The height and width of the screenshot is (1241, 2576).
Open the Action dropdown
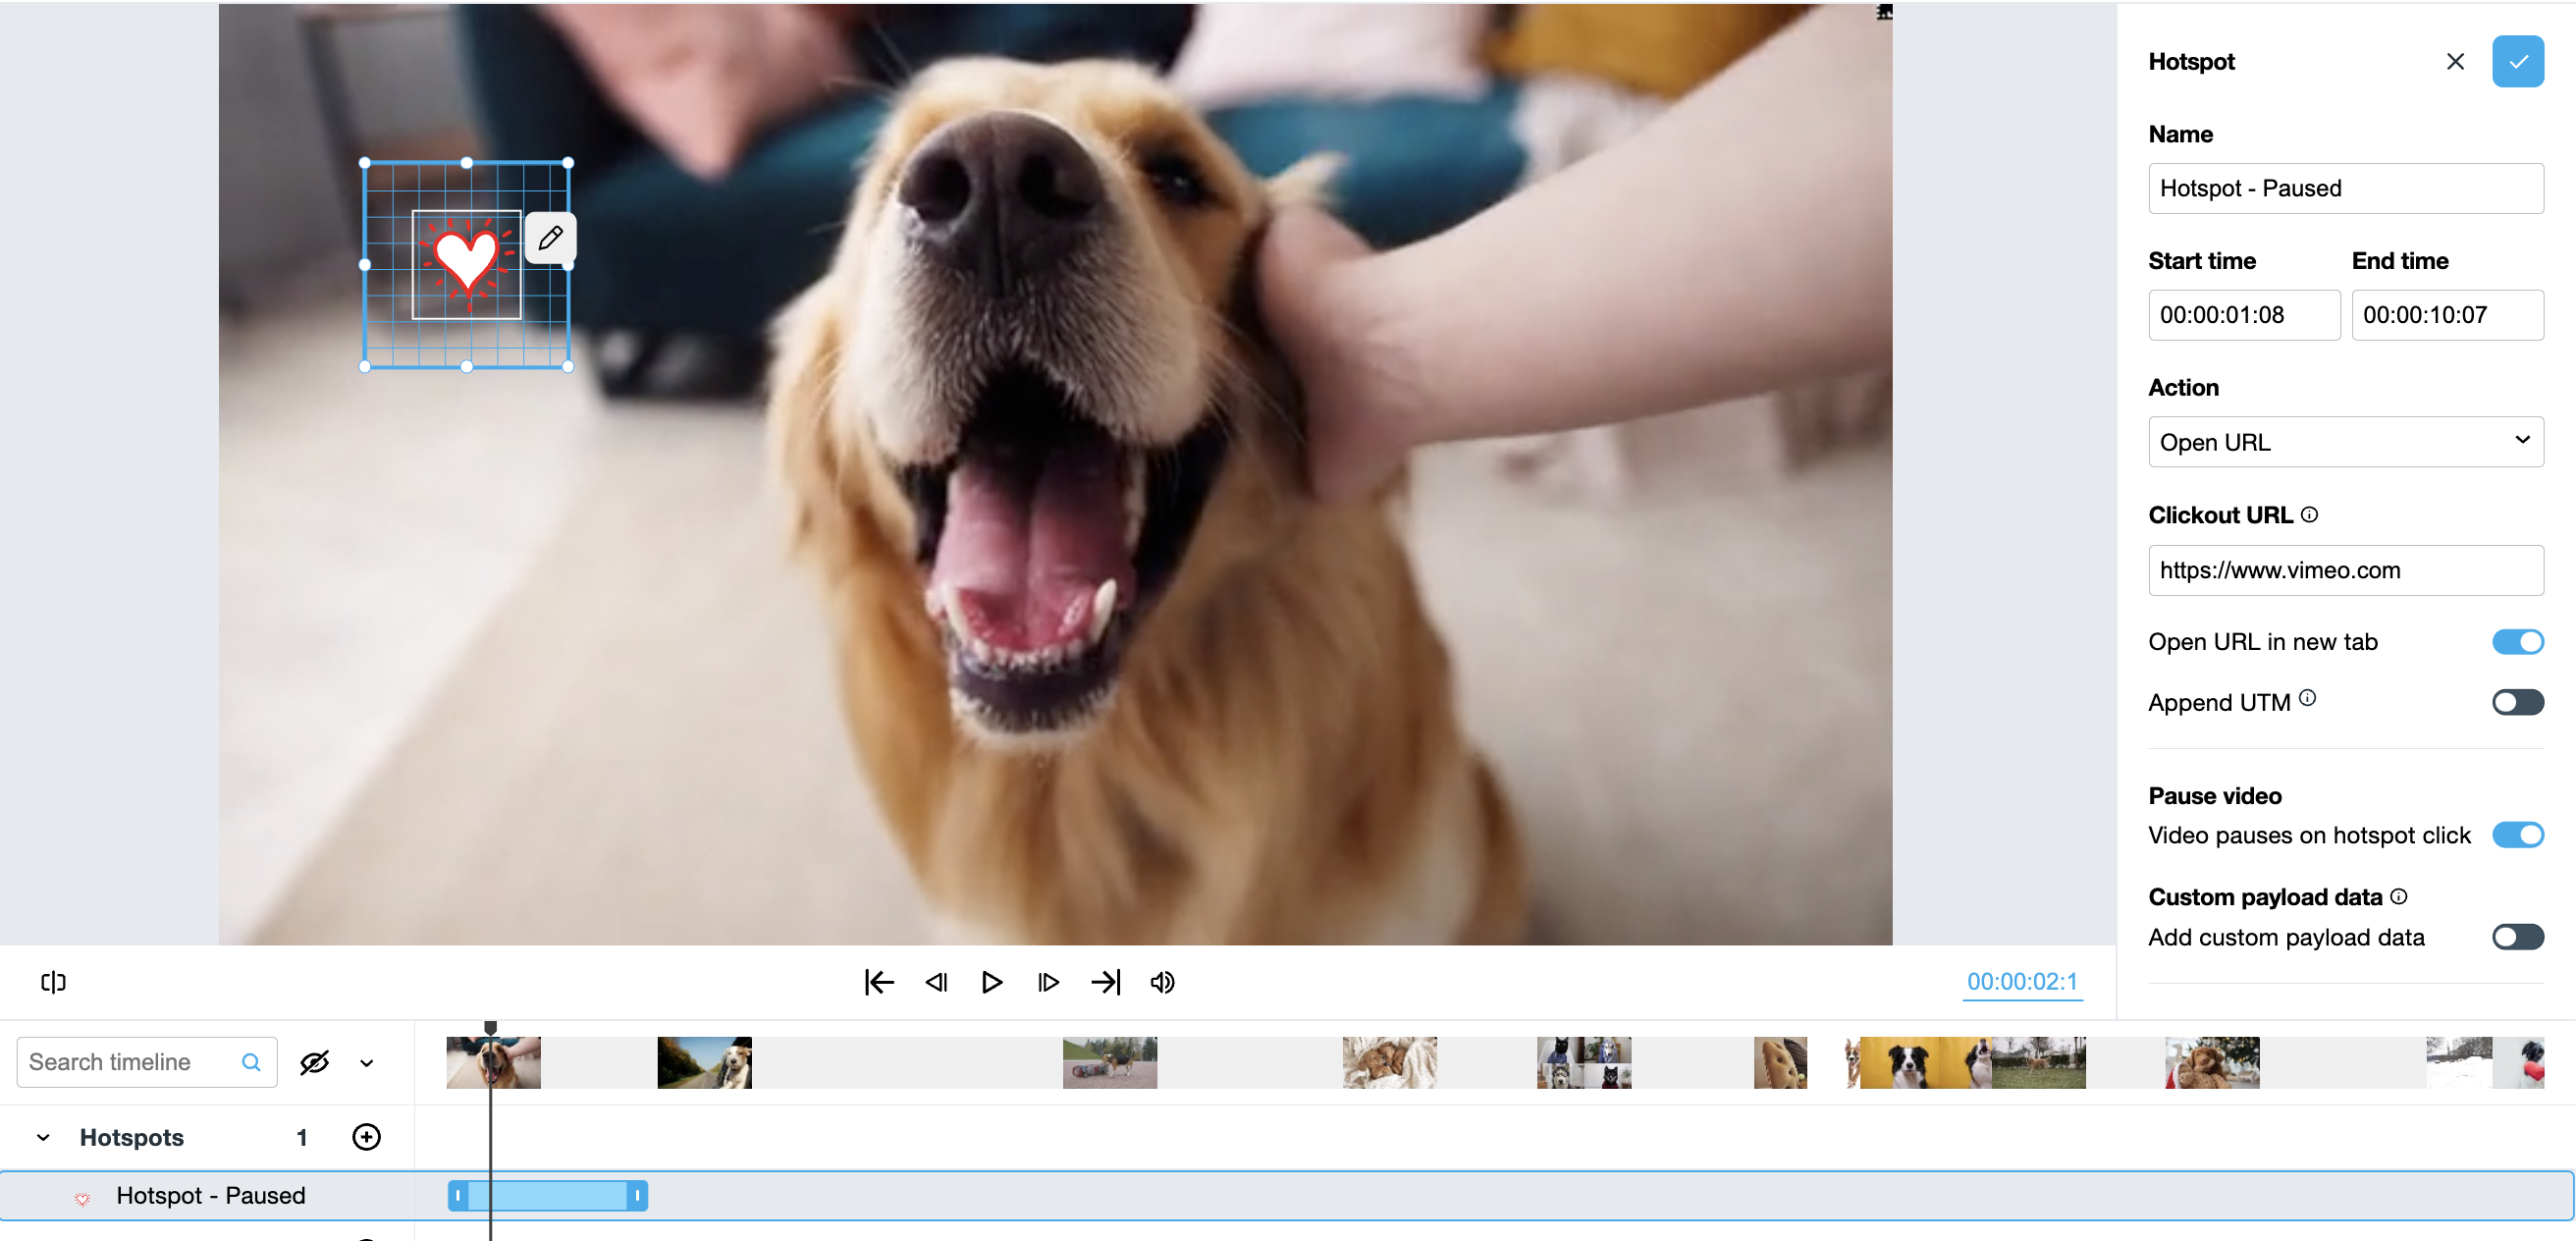[x=2345, y=442]
